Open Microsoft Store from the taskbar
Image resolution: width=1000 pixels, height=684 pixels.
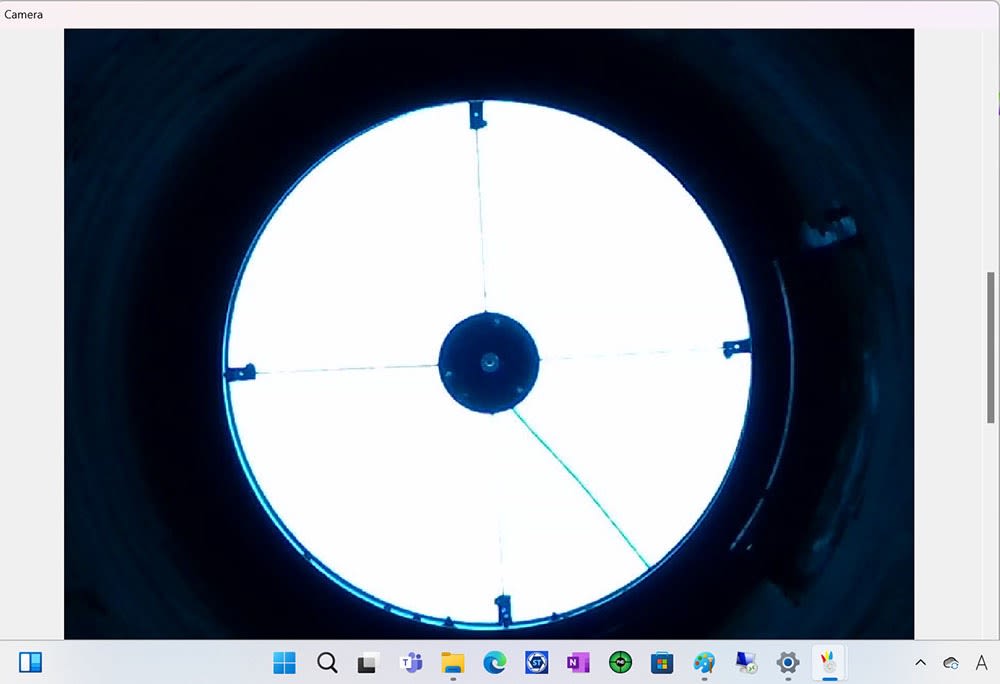(662, 663)
